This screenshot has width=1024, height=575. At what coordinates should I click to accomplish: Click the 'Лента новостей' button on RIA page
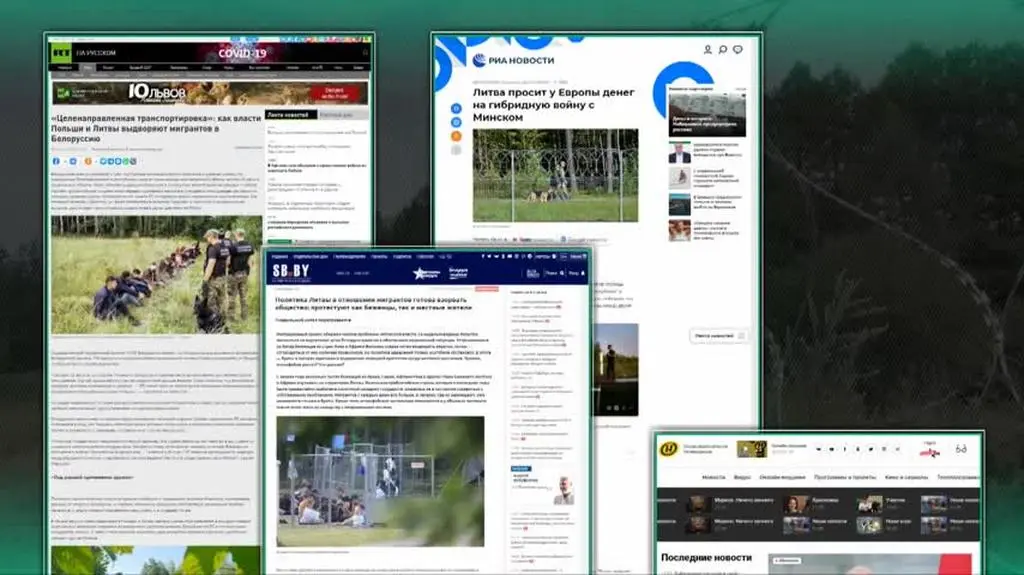tap(716, 336)
